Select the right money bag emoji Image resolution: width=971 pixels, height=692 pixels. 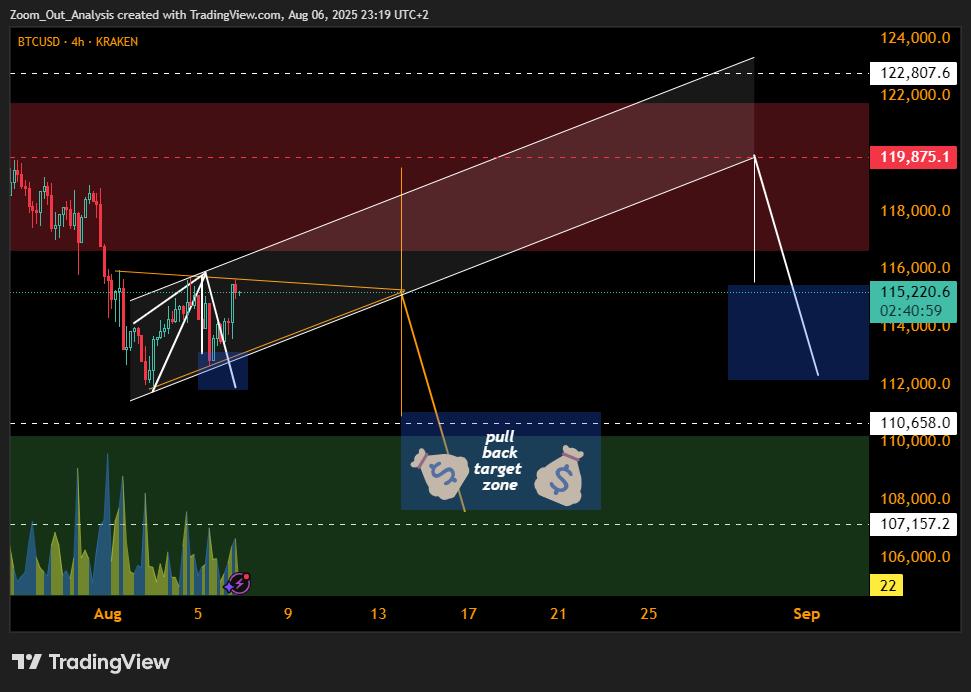coord(560,474)
